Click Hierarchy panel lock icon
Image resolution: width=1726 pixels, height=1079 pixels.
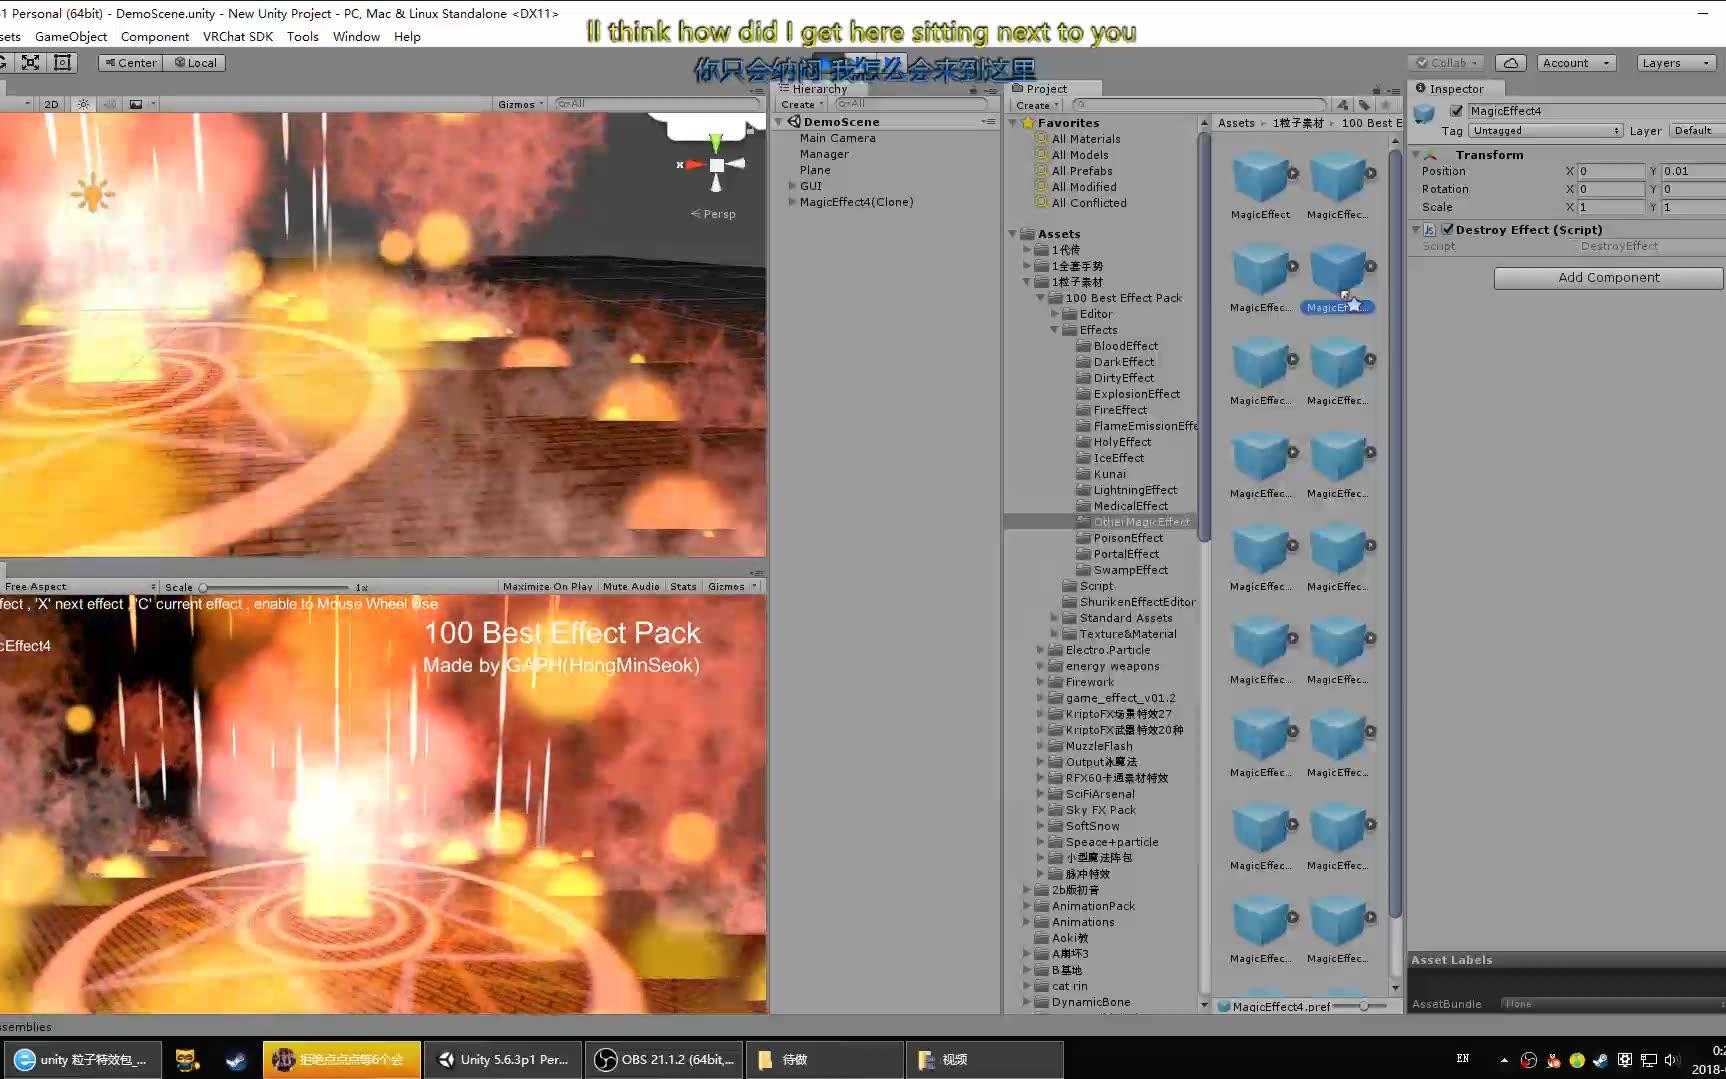(x=973, y=89)
